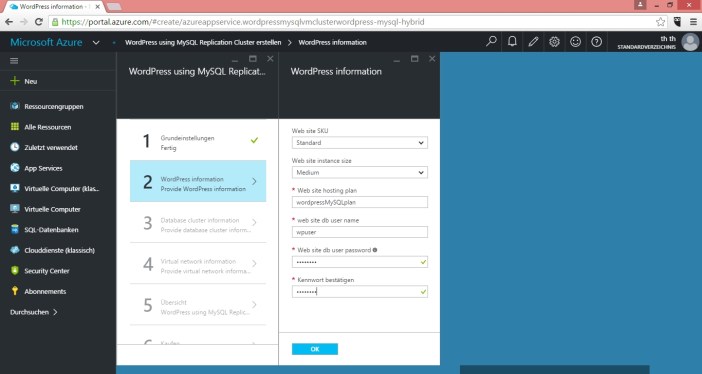Click the web site db user name field
Screen dimensions: 702x374
click(x=360, y=232)
